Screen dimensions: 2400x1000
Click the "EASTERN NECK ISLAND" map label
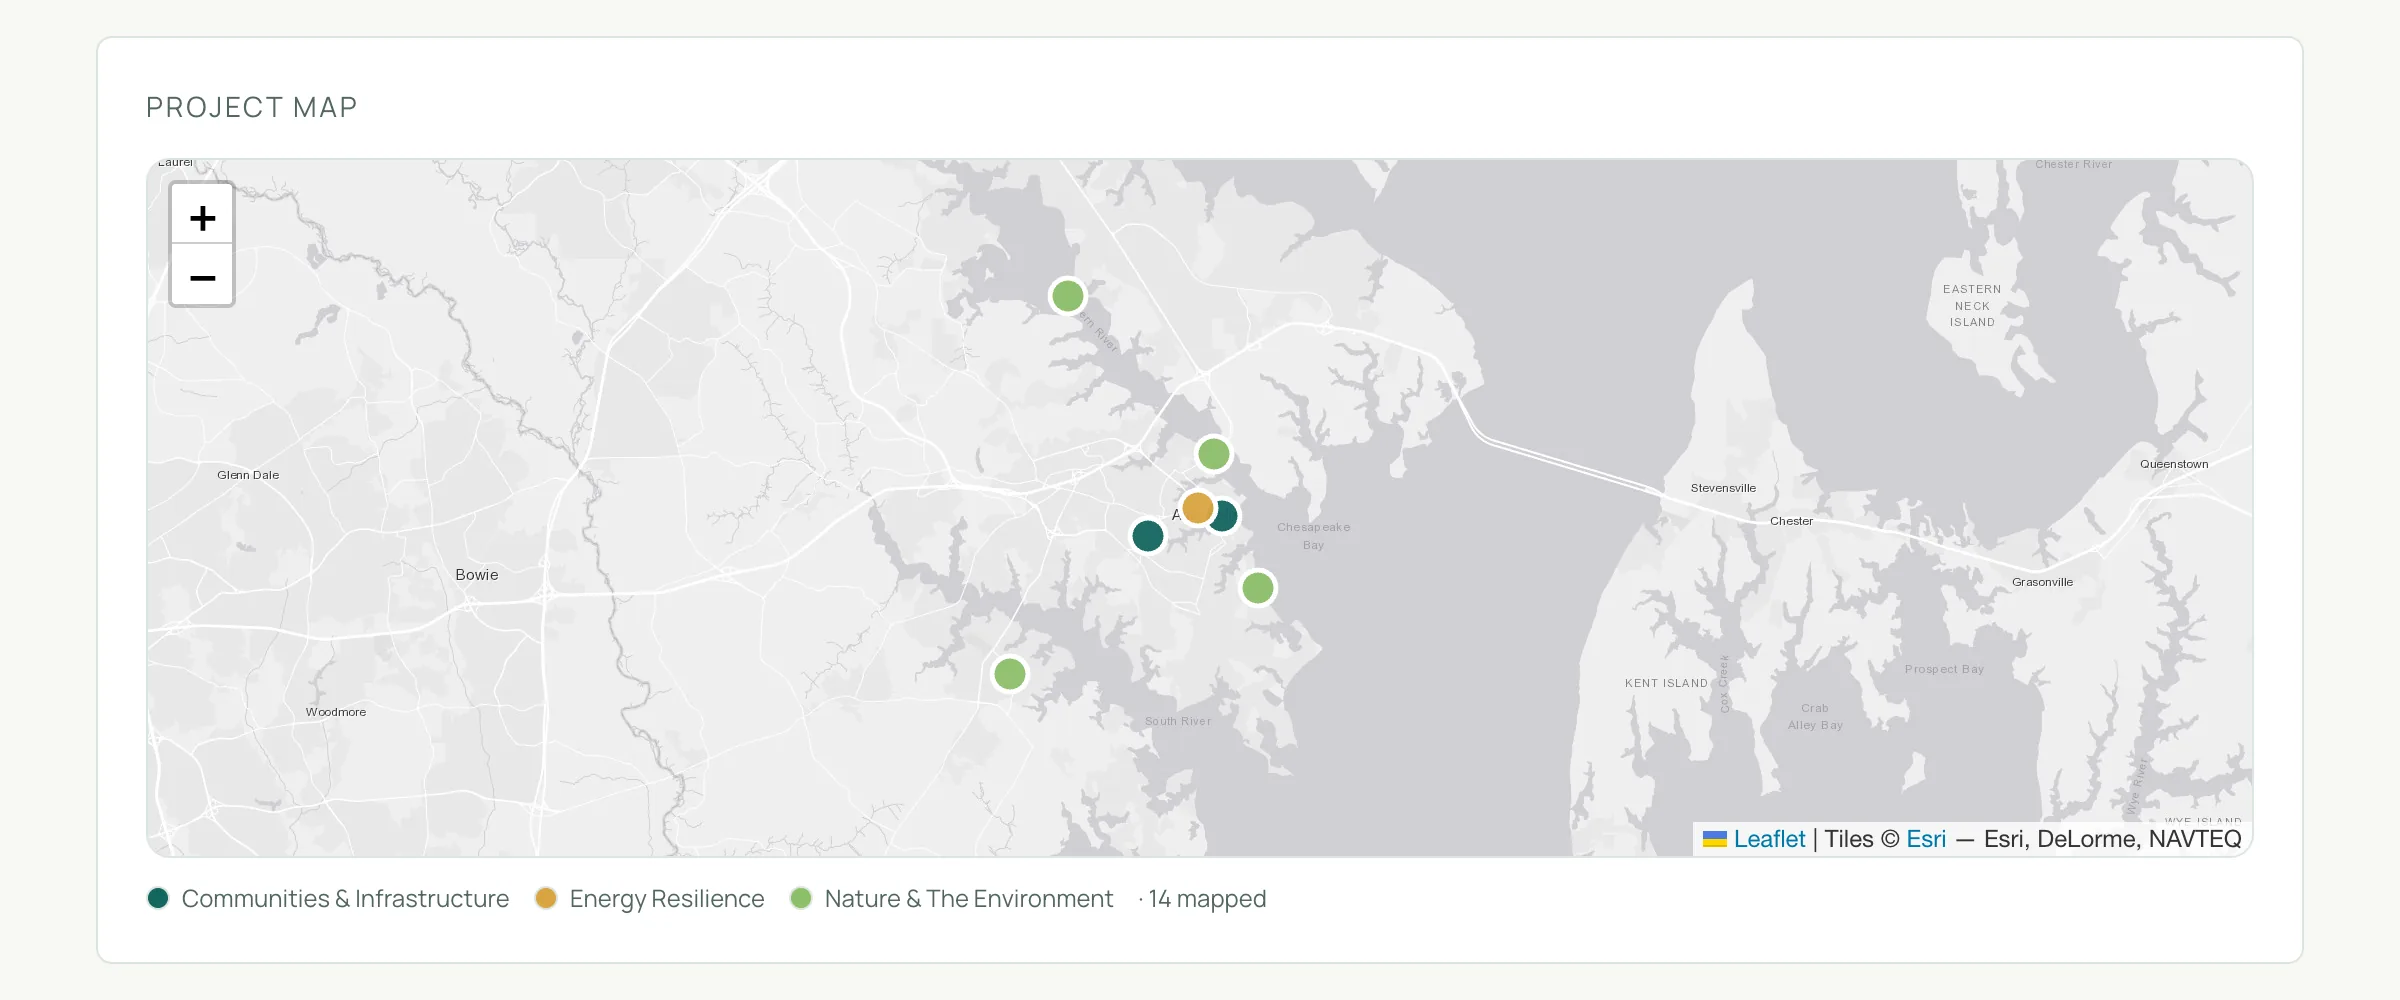(x=1972, y=306)
